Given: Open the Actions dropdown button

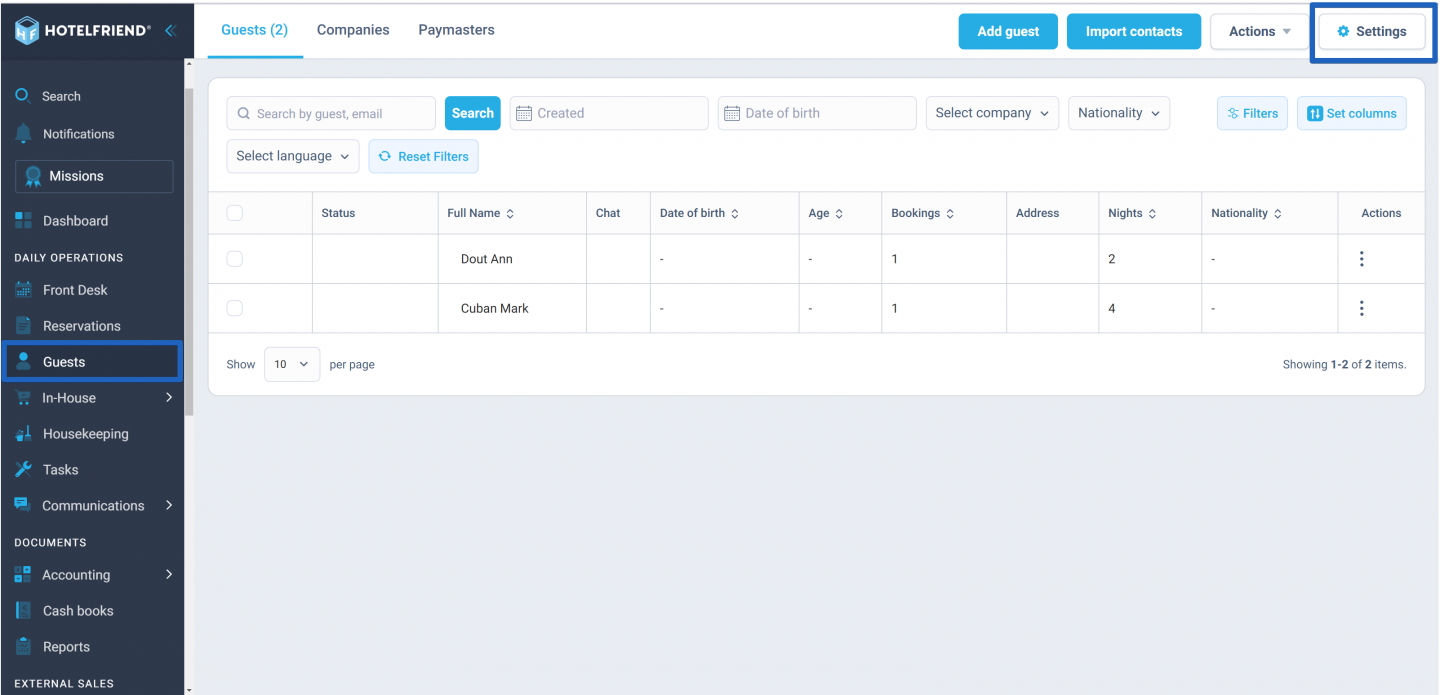Looking at the screenshot, I should click(x=1260, y=31).
